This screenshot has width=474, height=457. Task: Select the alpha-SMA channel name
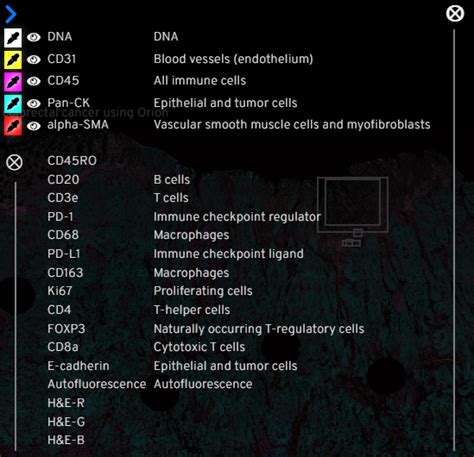pos(78,125)
